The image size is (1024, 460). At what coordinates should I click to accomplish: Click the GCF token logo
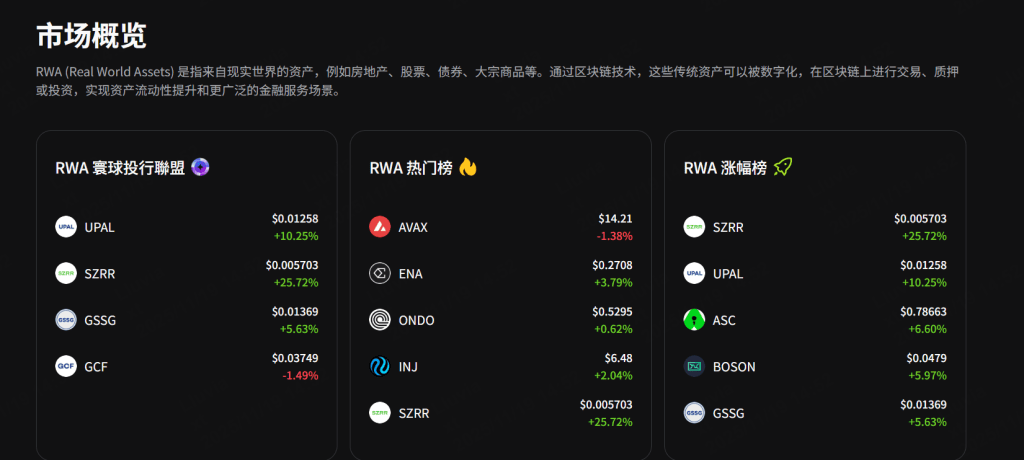66,366
